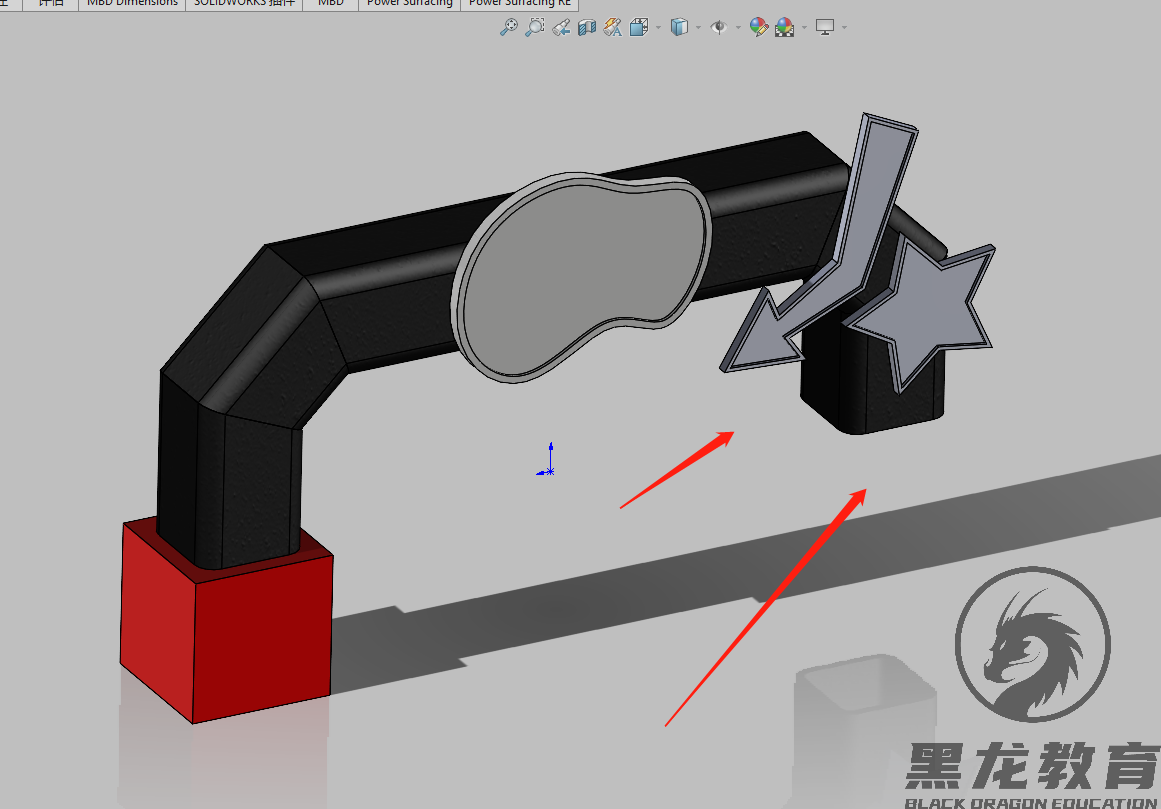Viewport: 1161px width, 809px height.
Task: Open the View Orientation dropdown arrow
Action: [657, 27]
